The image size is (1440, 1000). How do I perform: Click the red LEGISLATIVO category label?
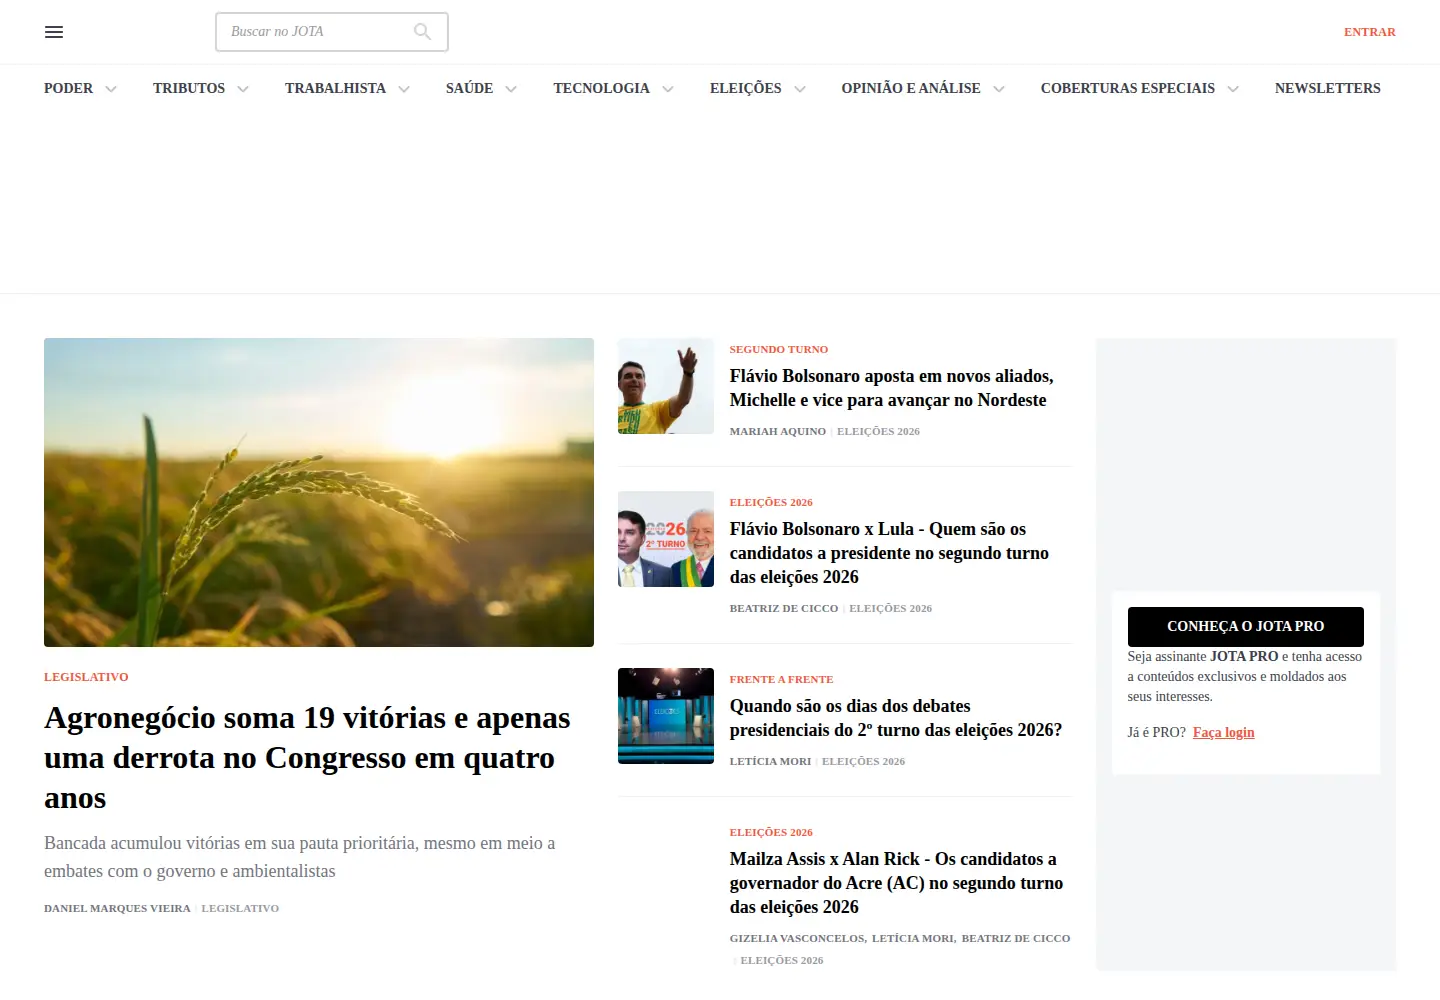(x=86, y=677)
